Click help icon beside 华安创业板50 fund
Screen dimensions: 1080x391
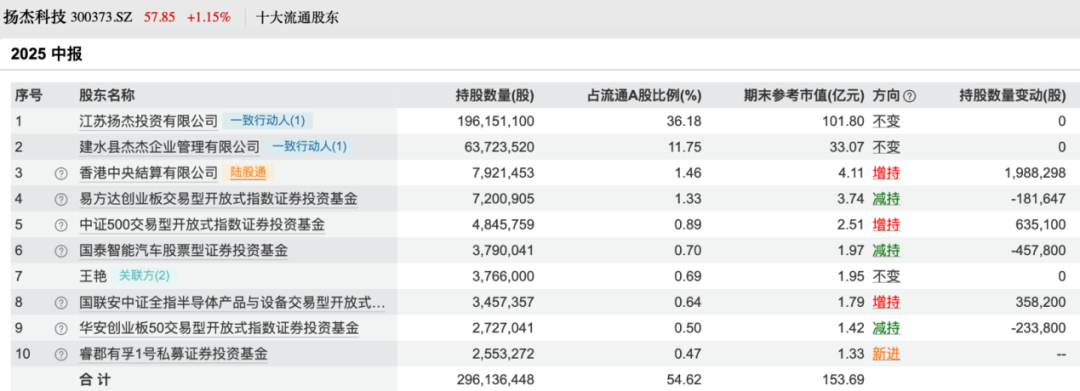tap(61, 329)
